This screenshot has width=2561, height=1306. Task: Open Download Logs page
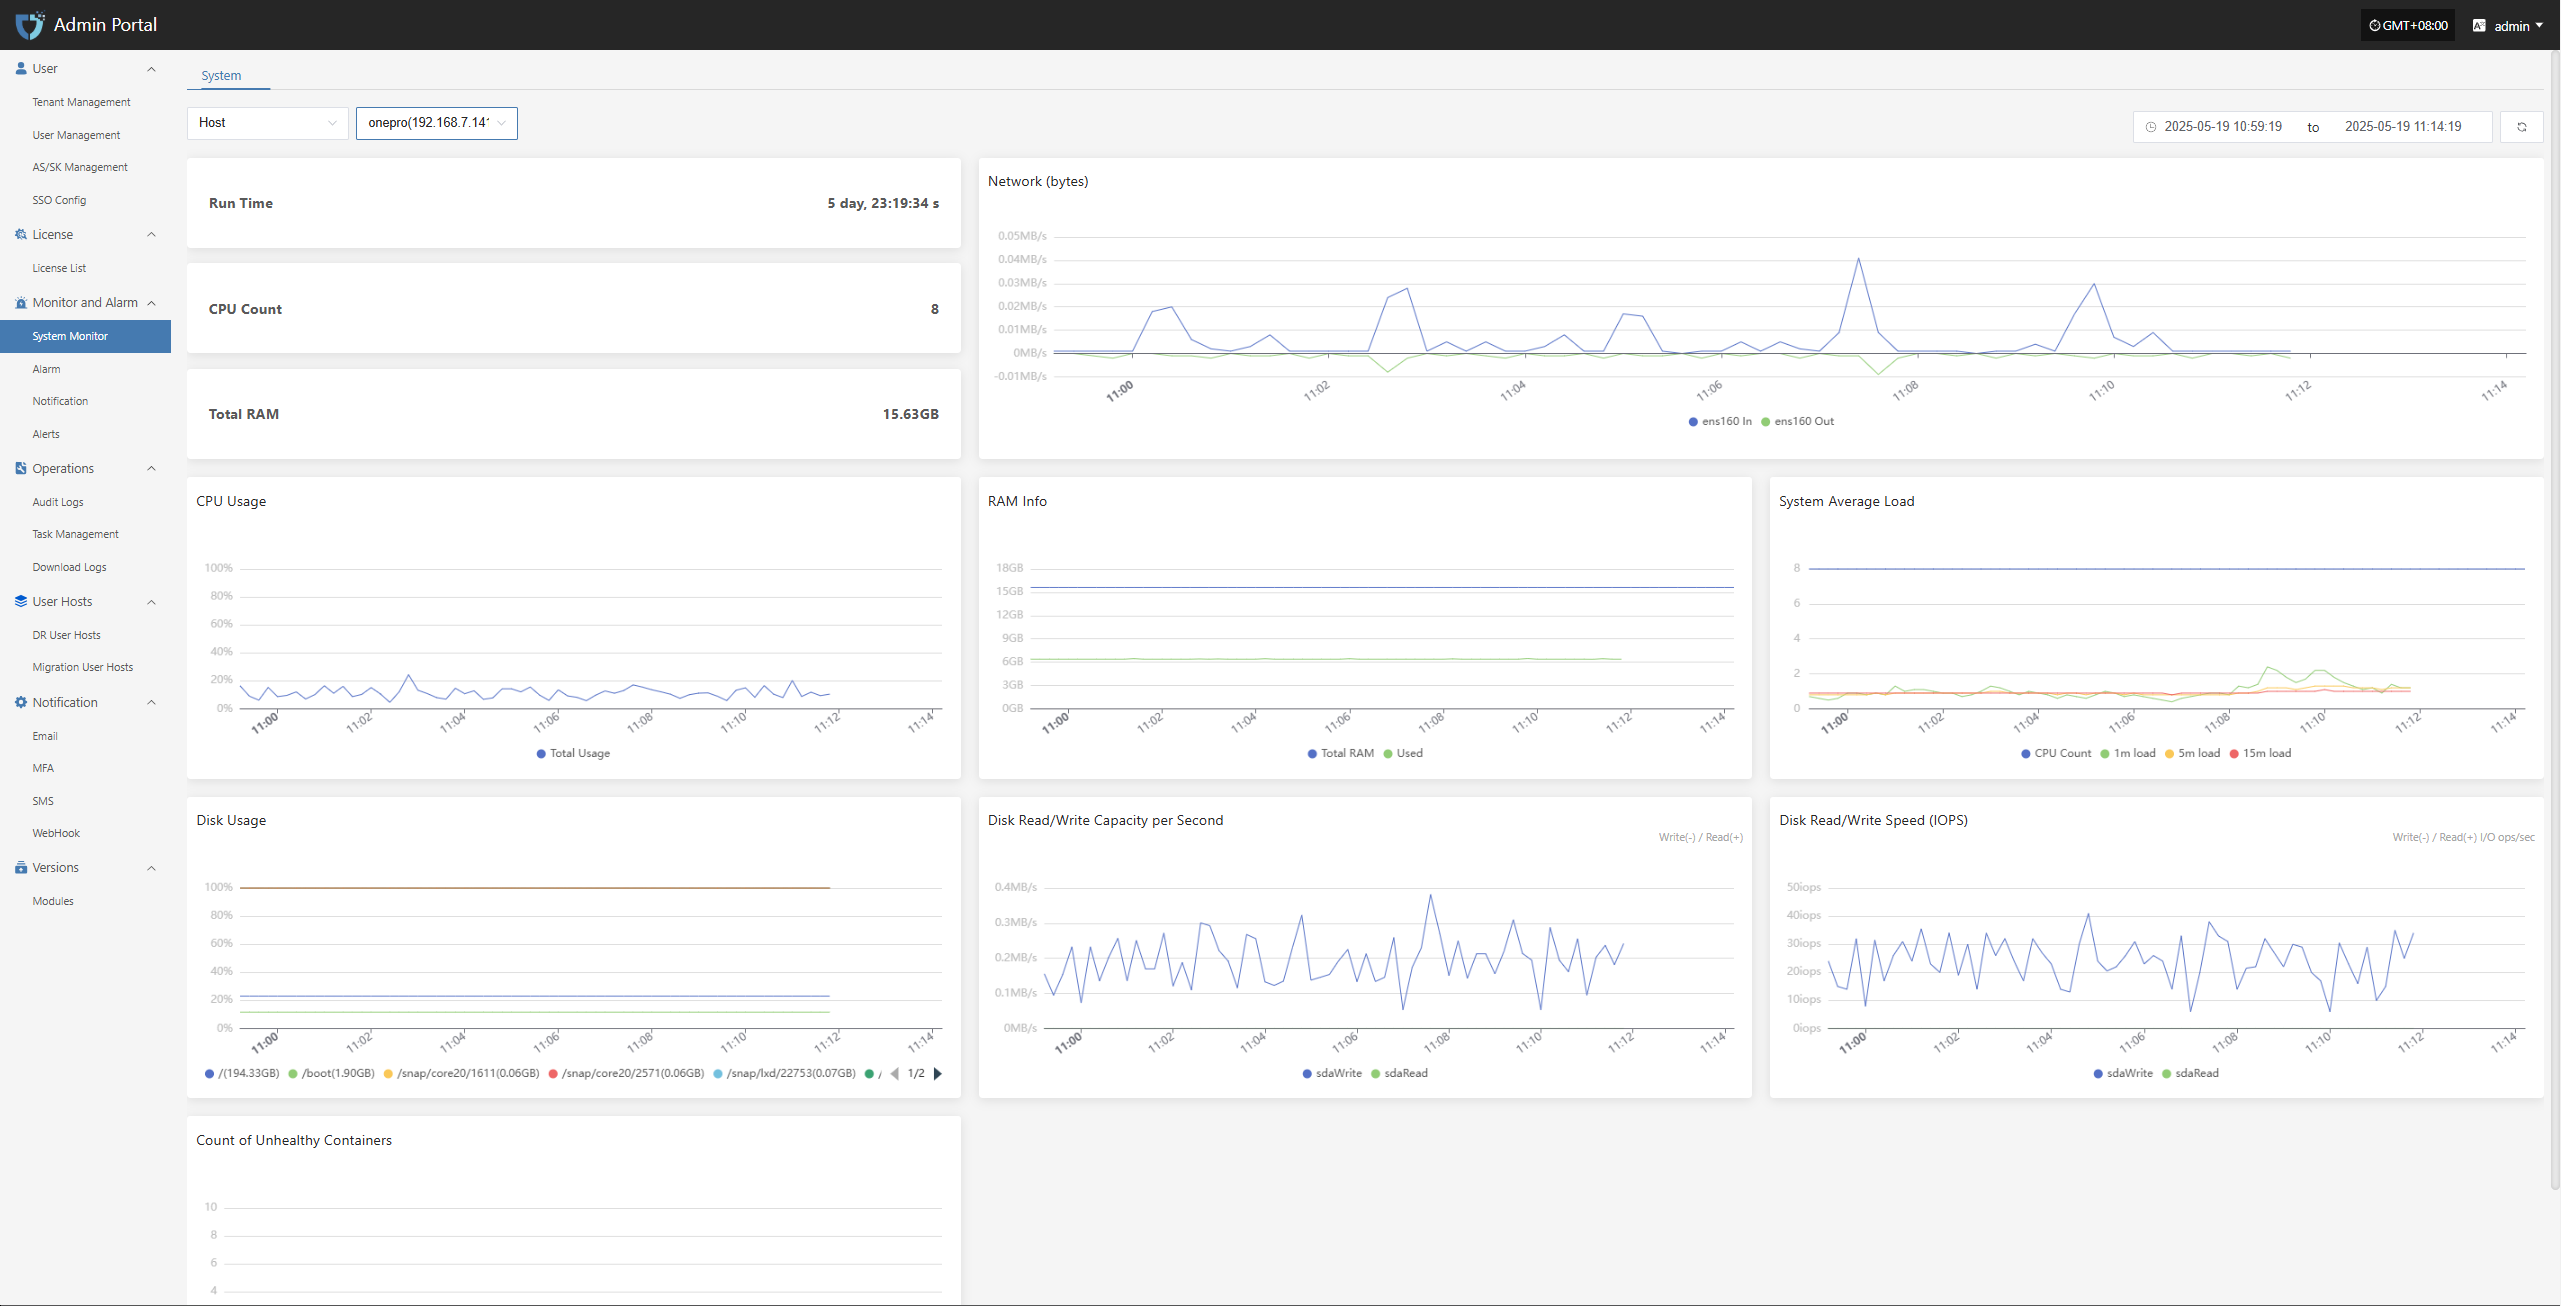(69, 567)
